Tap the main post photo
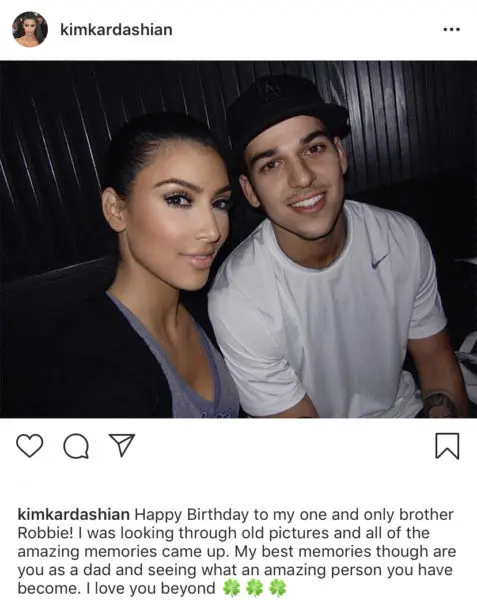Image resolution: width=477 pixels, height=600 pixels. point(238,239)
